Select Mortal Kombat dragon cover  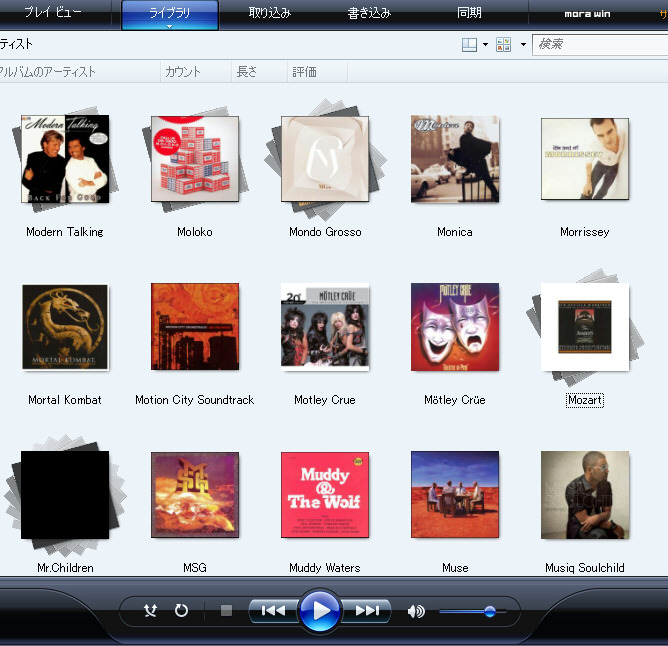(x=65, y=327)
